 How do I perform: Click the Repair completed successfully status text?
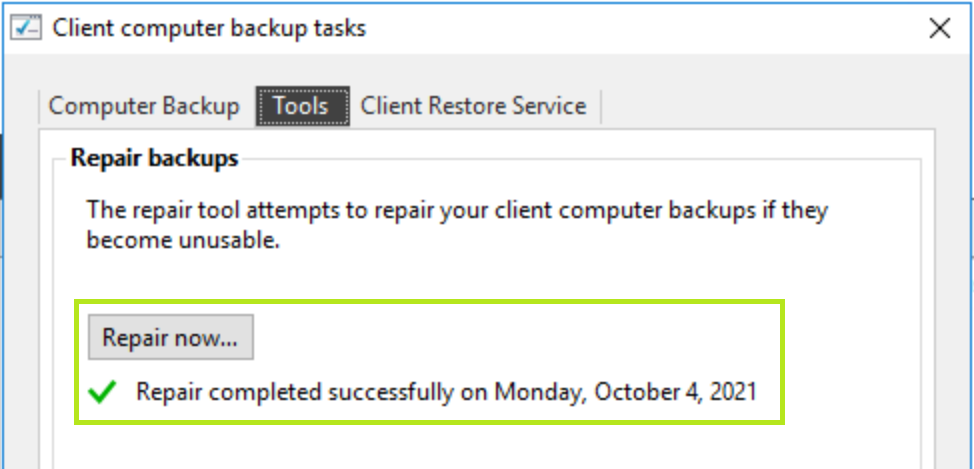pyautogui.click(x=446, y=392)
